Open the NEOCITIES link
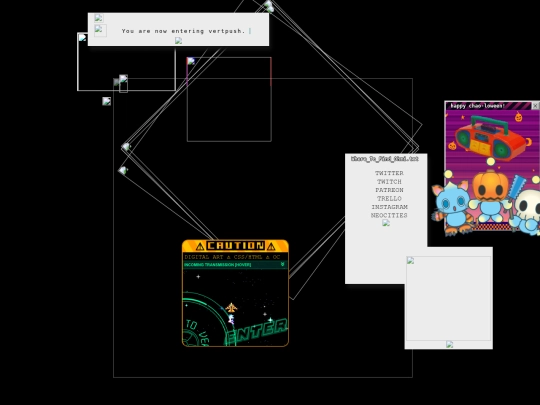 point(389,215)
